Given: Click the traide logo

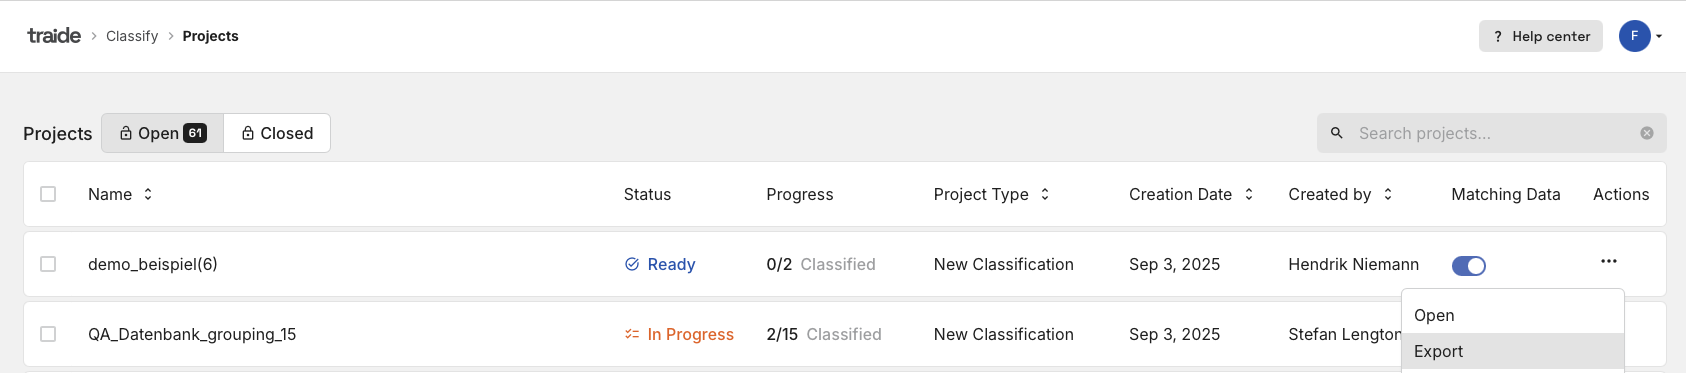Looking at the screenshot, I should (x=54, y=36).
